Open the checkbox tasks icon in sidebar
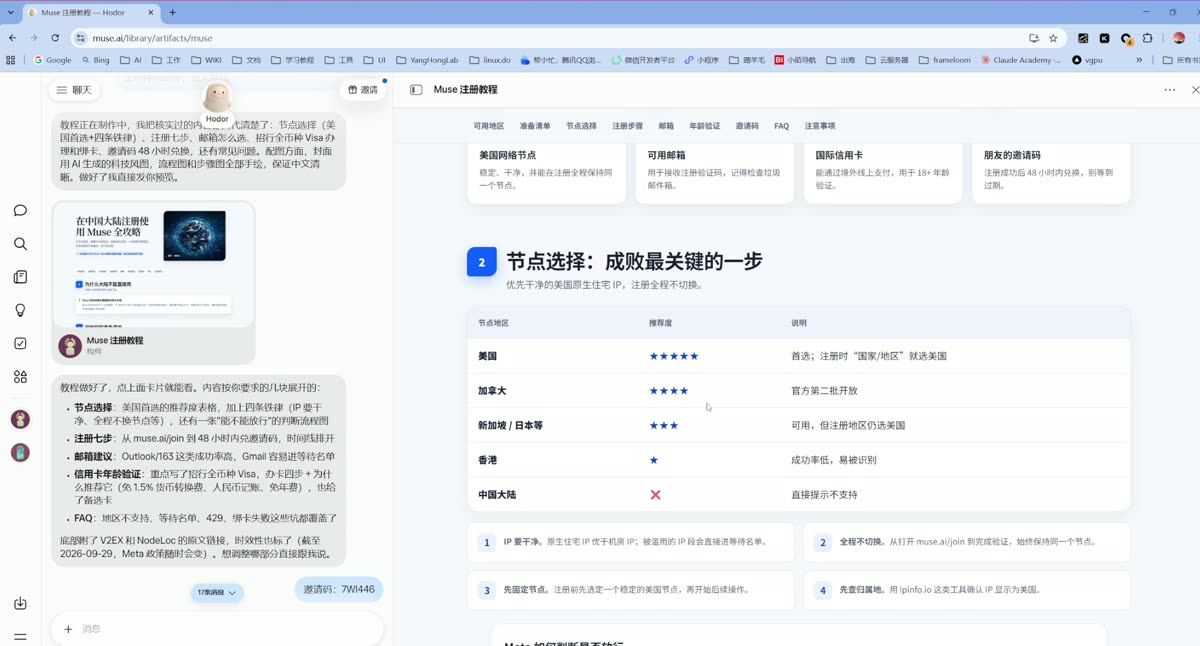Image resolution: width=1200 pixels, height=646 pixels. 20,343
